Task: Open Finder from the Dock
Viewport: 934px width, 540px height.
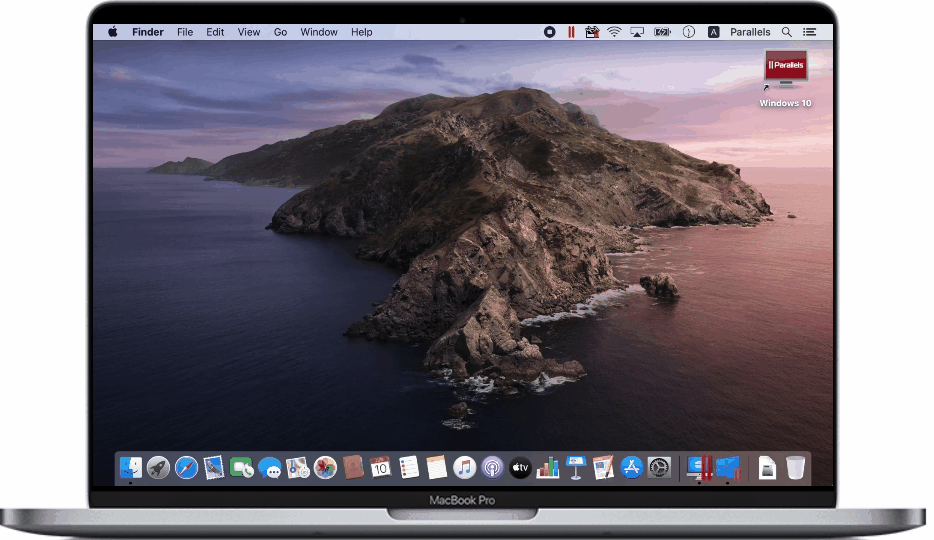Action: (130, 468)
